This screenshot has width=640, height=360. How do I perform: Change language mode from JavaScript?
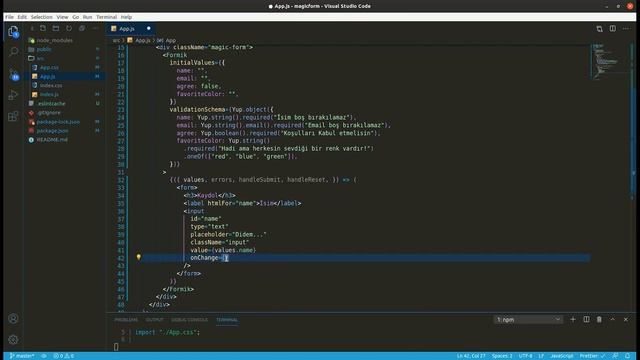click(x=562, y=356)
